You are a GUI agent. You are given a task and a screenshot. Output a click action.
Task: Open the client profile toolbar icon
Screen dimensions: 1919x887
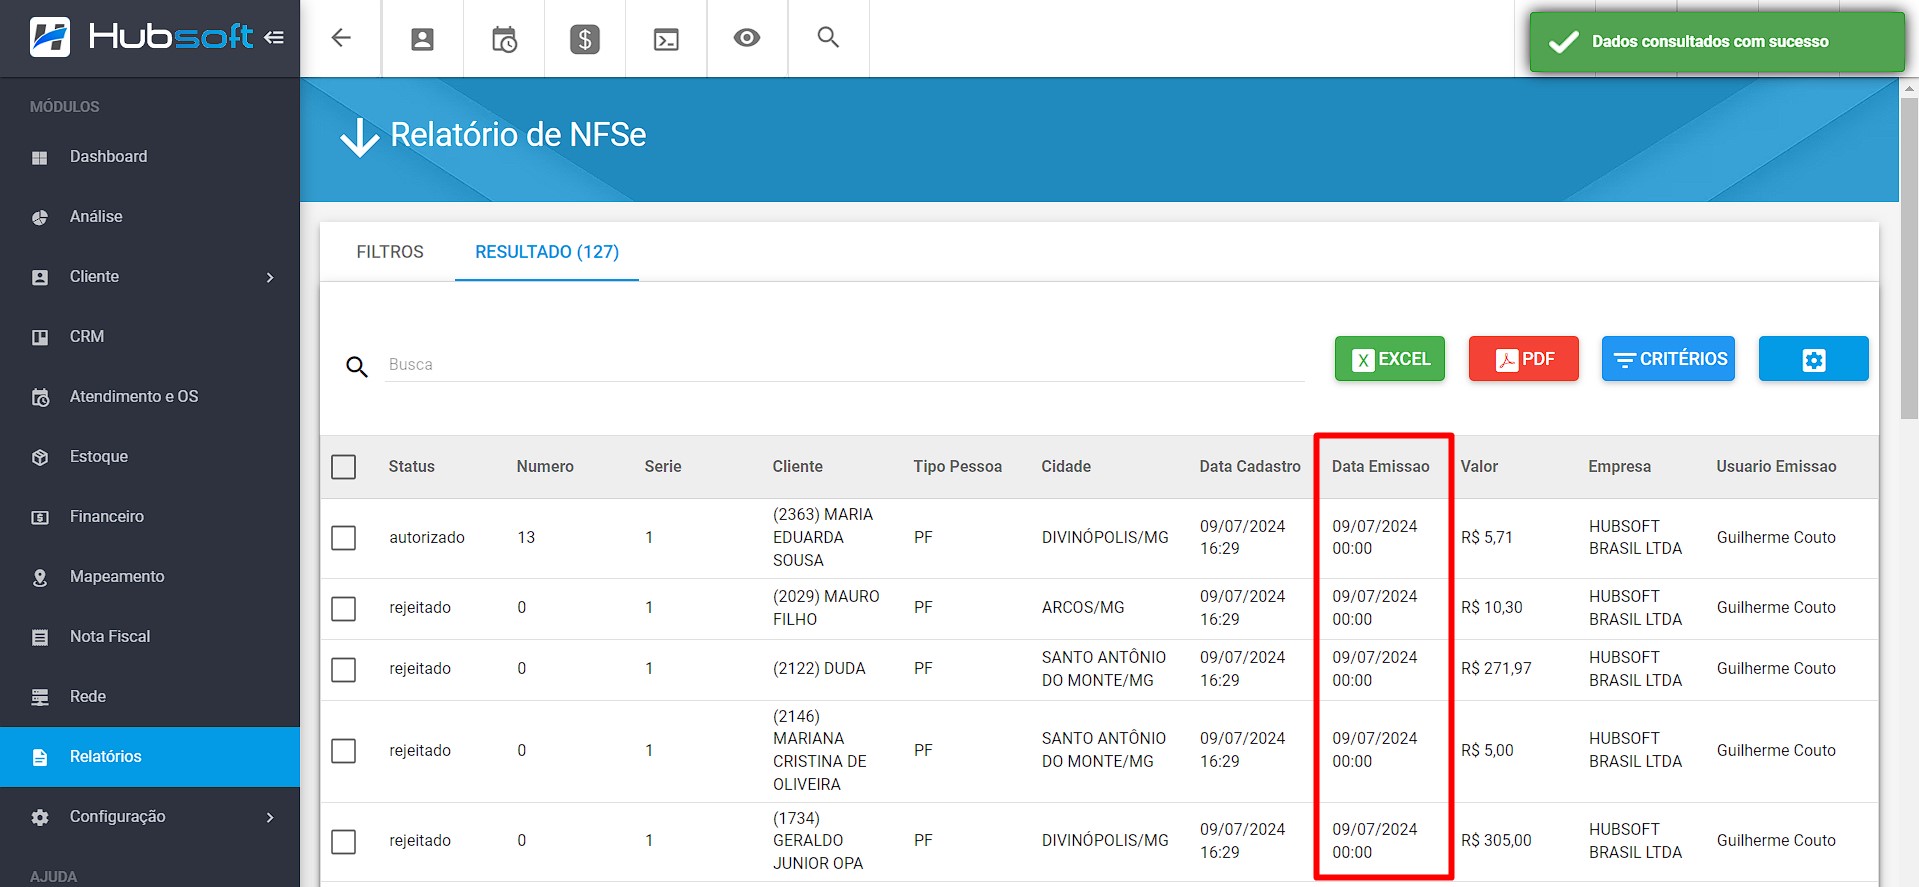(423, 39)
